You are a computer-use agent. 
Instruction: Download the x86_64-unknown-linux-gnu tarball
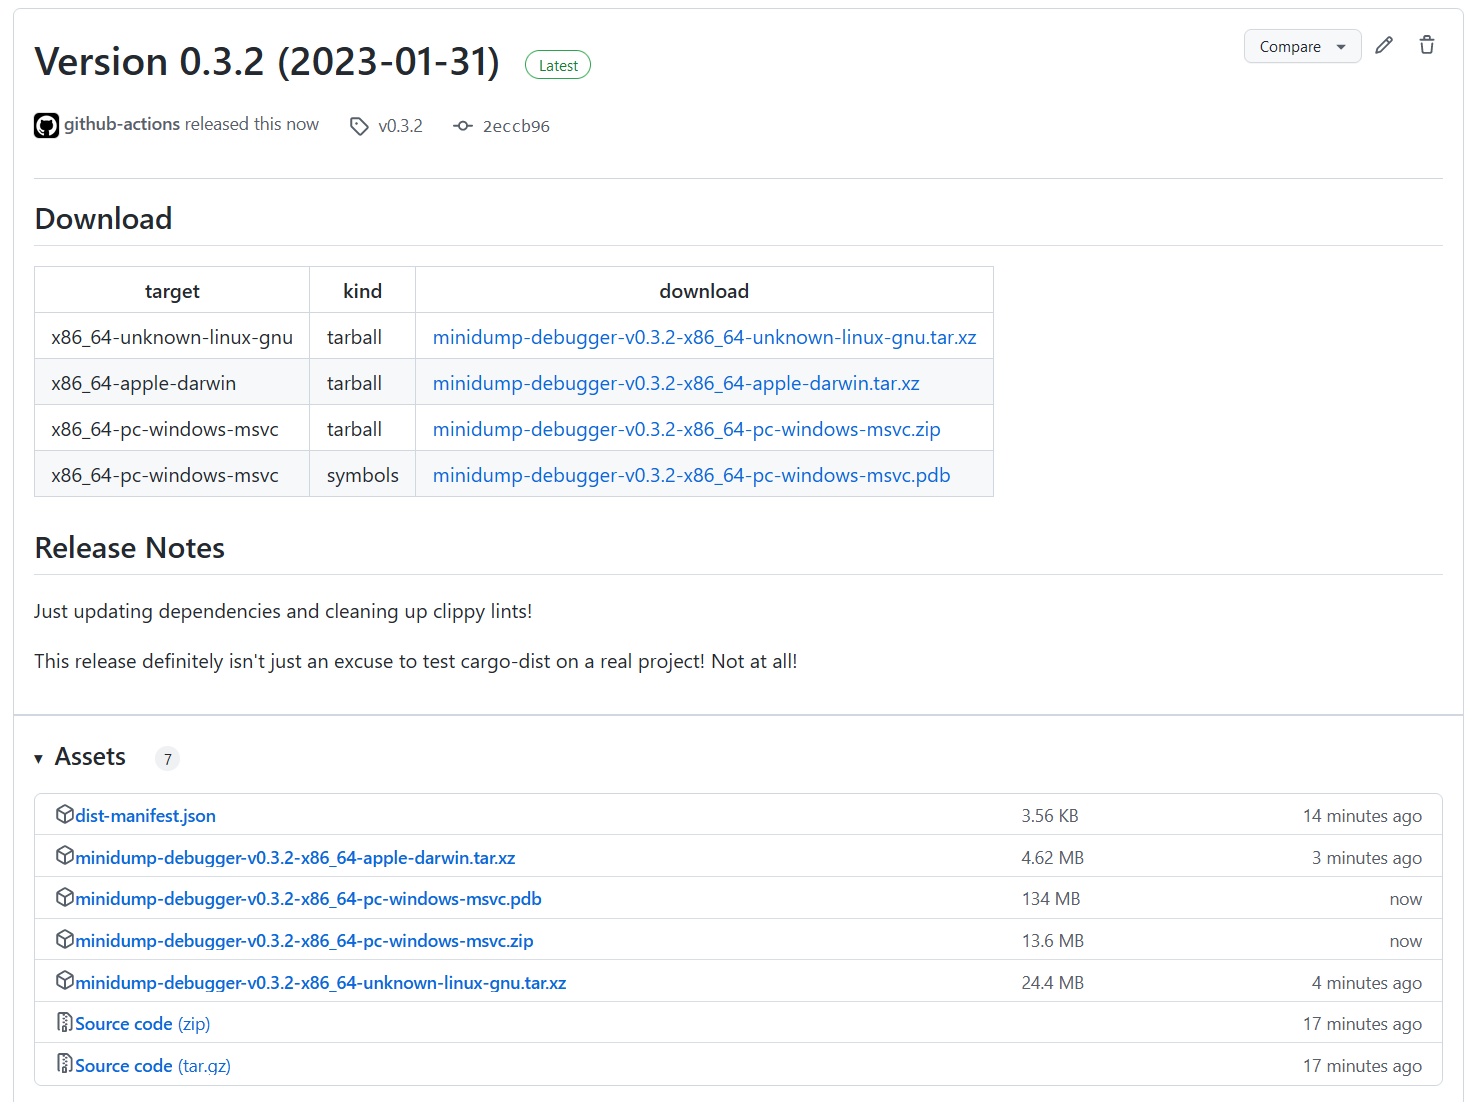tap(704, 337)
